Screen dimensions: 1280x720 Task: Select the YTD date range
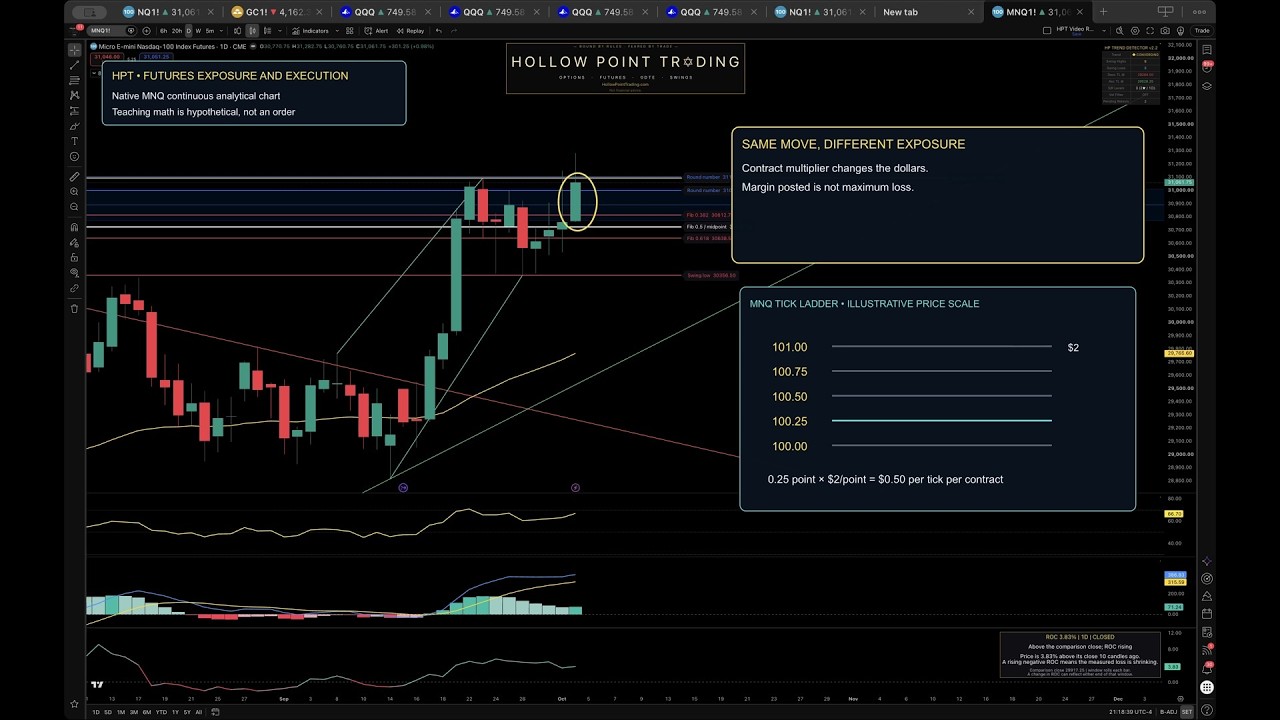click(161, 712)
